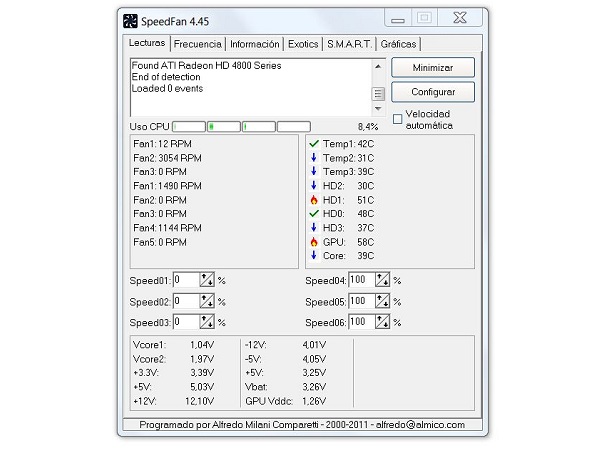The image size is (600, 455).
Task: Click the flame icon beside GPU
Action: (x=314, y=242)
